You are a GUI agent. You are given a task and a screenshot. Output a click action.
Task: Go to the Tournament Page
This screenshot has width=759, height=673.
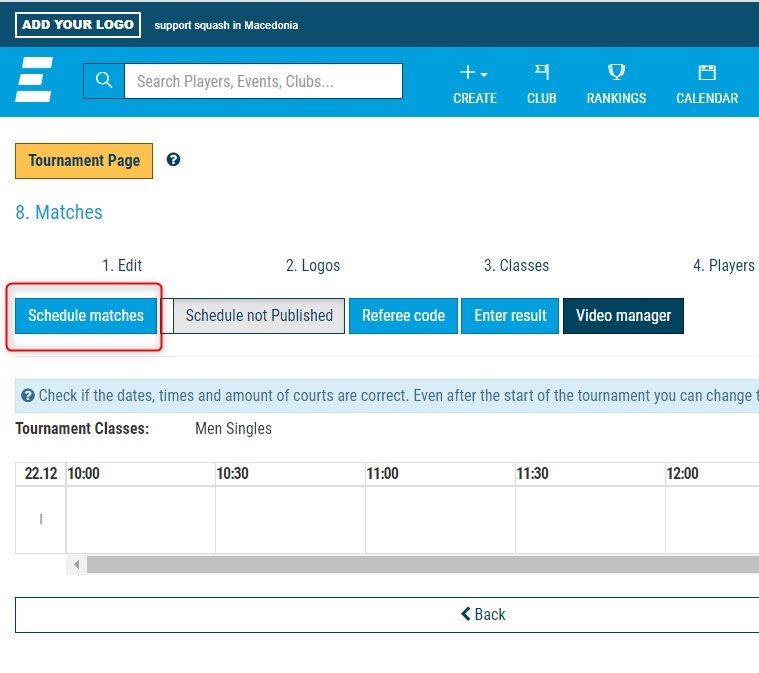tap(84, 161)
